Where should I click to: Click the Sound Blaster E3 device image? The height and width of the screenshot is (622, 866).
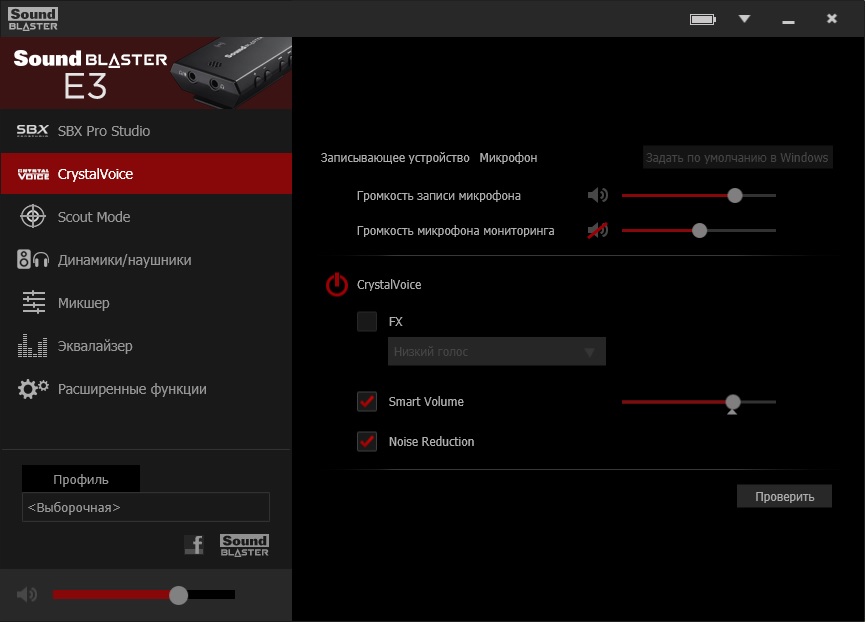click(230, 72)
